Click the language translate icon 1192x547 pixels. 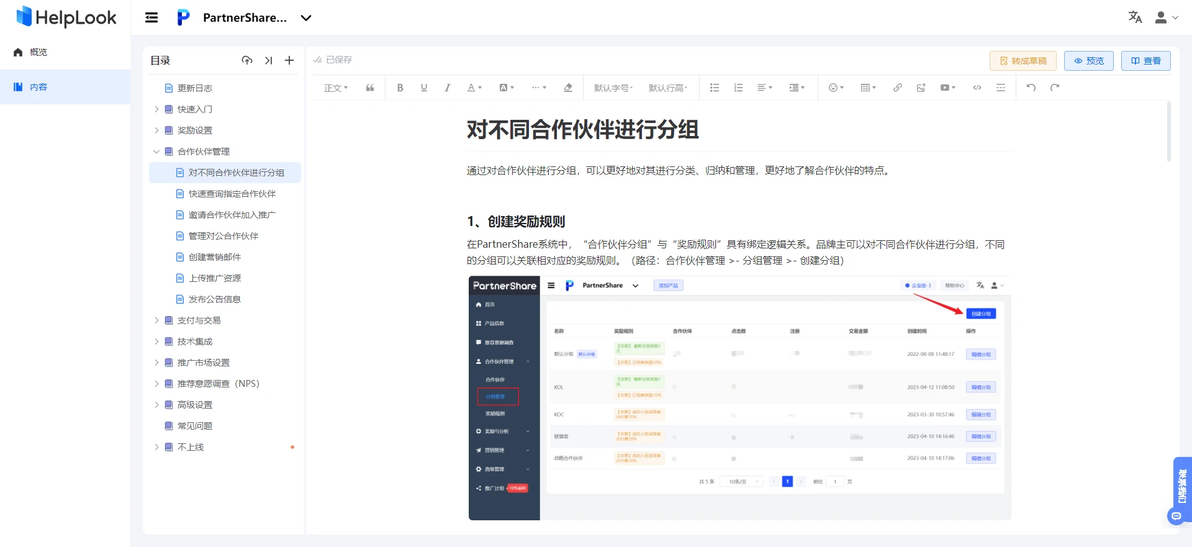[1135, 17]
